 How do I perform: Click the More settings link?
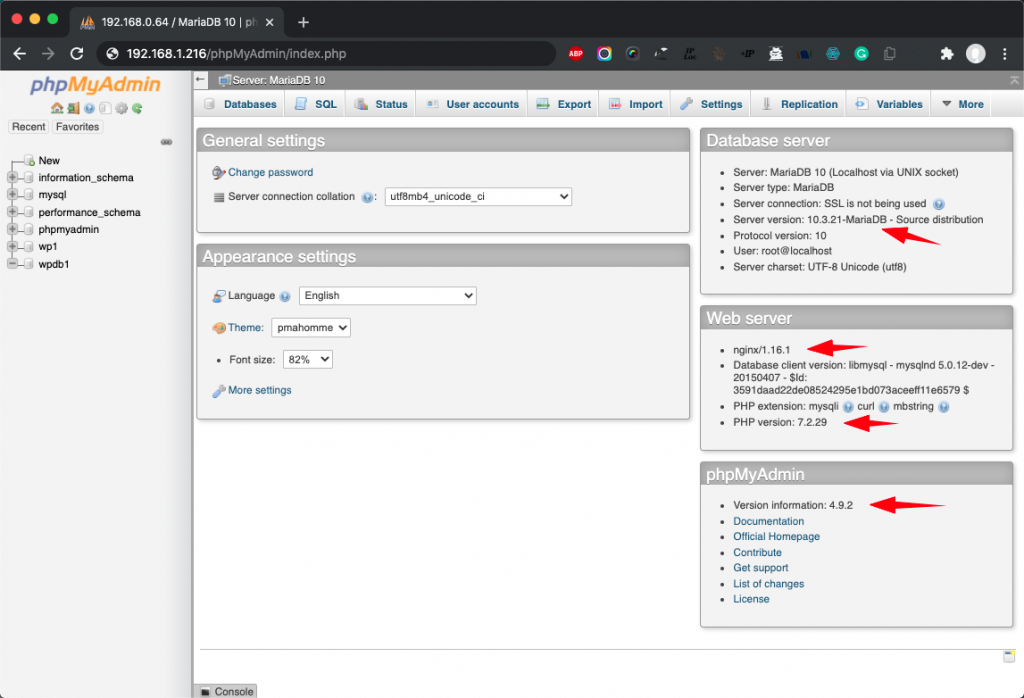[x=259, y=390]
